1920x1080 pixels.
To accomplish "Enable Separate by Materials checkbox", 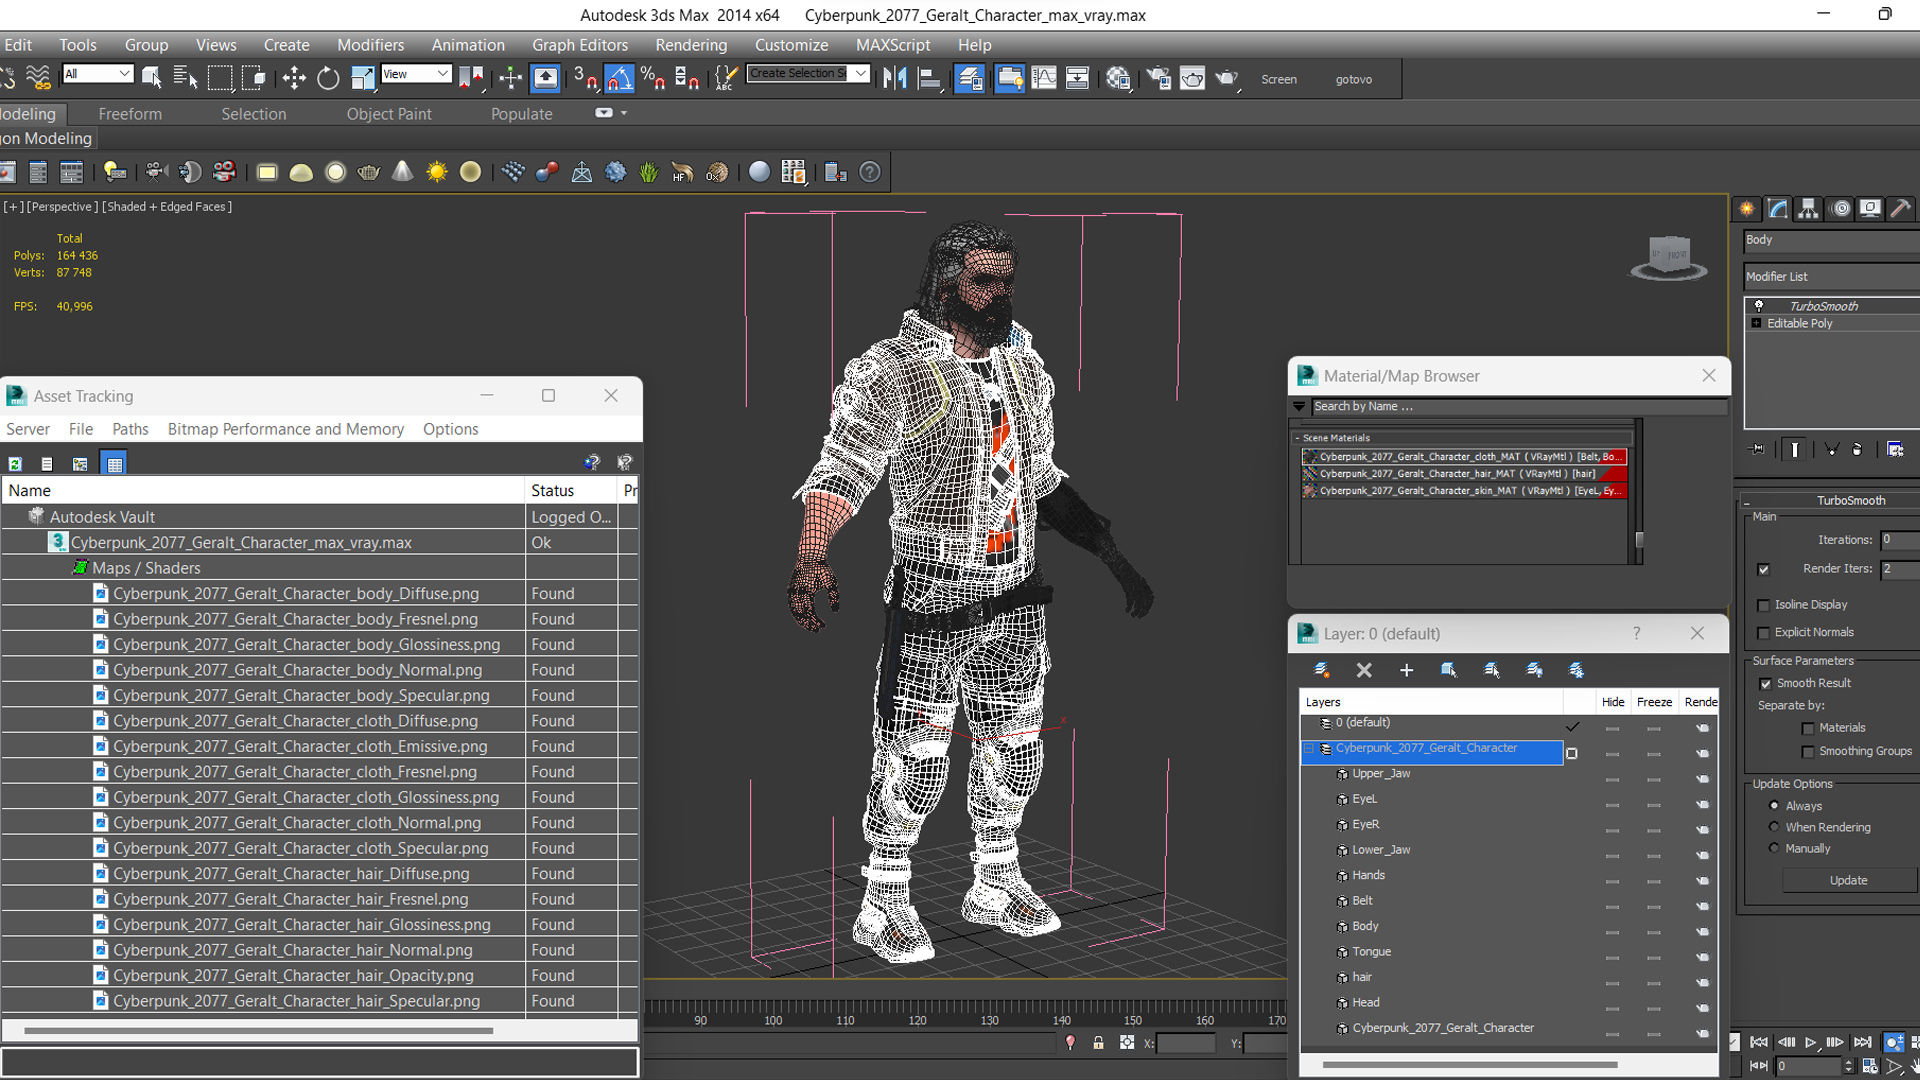I will (x=1807, y=728).
